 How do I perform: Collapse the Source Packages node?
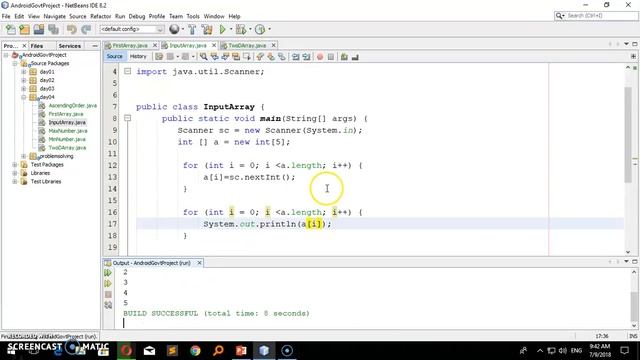tap(15, 63)
